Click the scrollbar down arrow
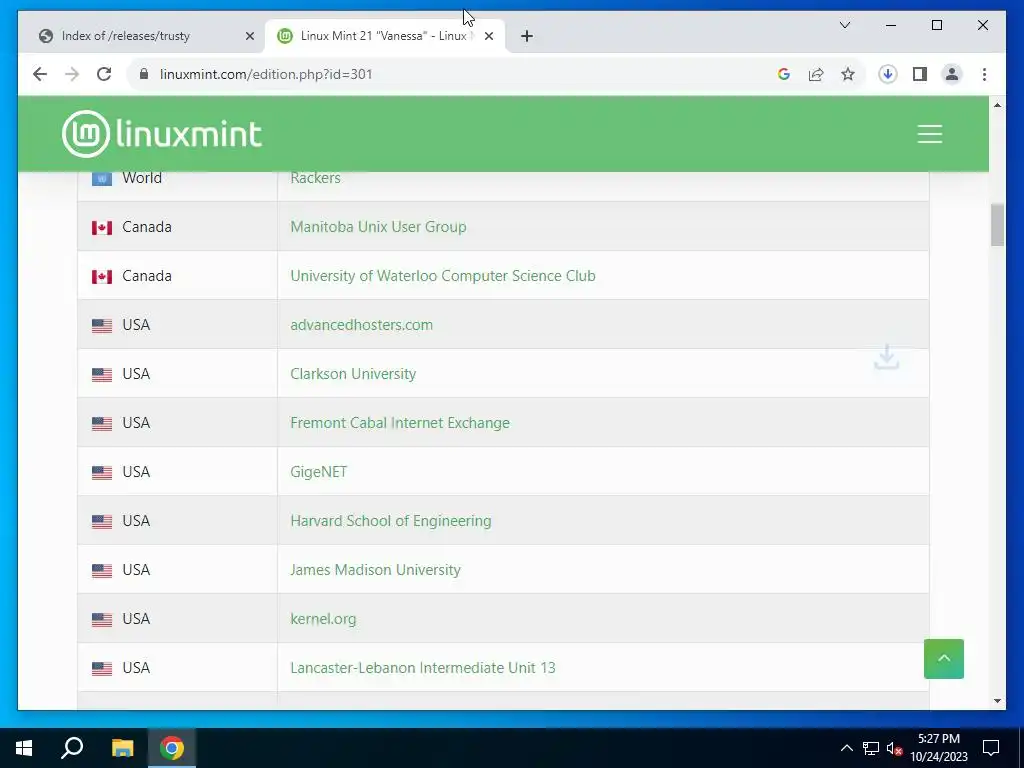This screenshot has width=1024, height=768. pos(997,701)
